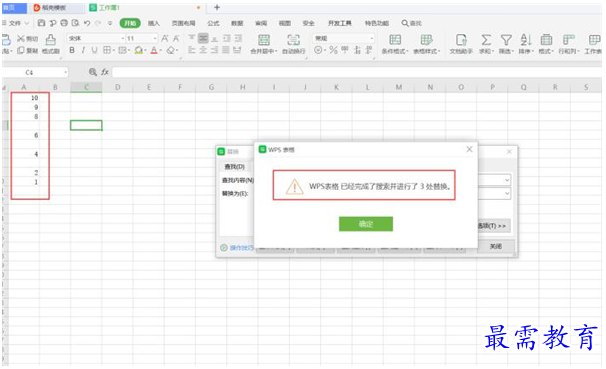Click the Clear eraser icon
606x369 pixels.
(x=170, y=50)
